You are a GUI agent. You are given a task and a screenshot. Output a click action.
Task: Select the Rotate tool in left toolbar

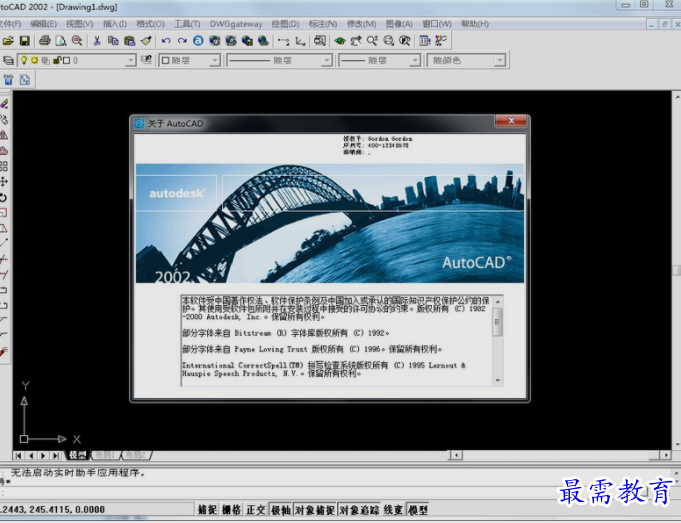pyautogui.click(x=4, y=197)
